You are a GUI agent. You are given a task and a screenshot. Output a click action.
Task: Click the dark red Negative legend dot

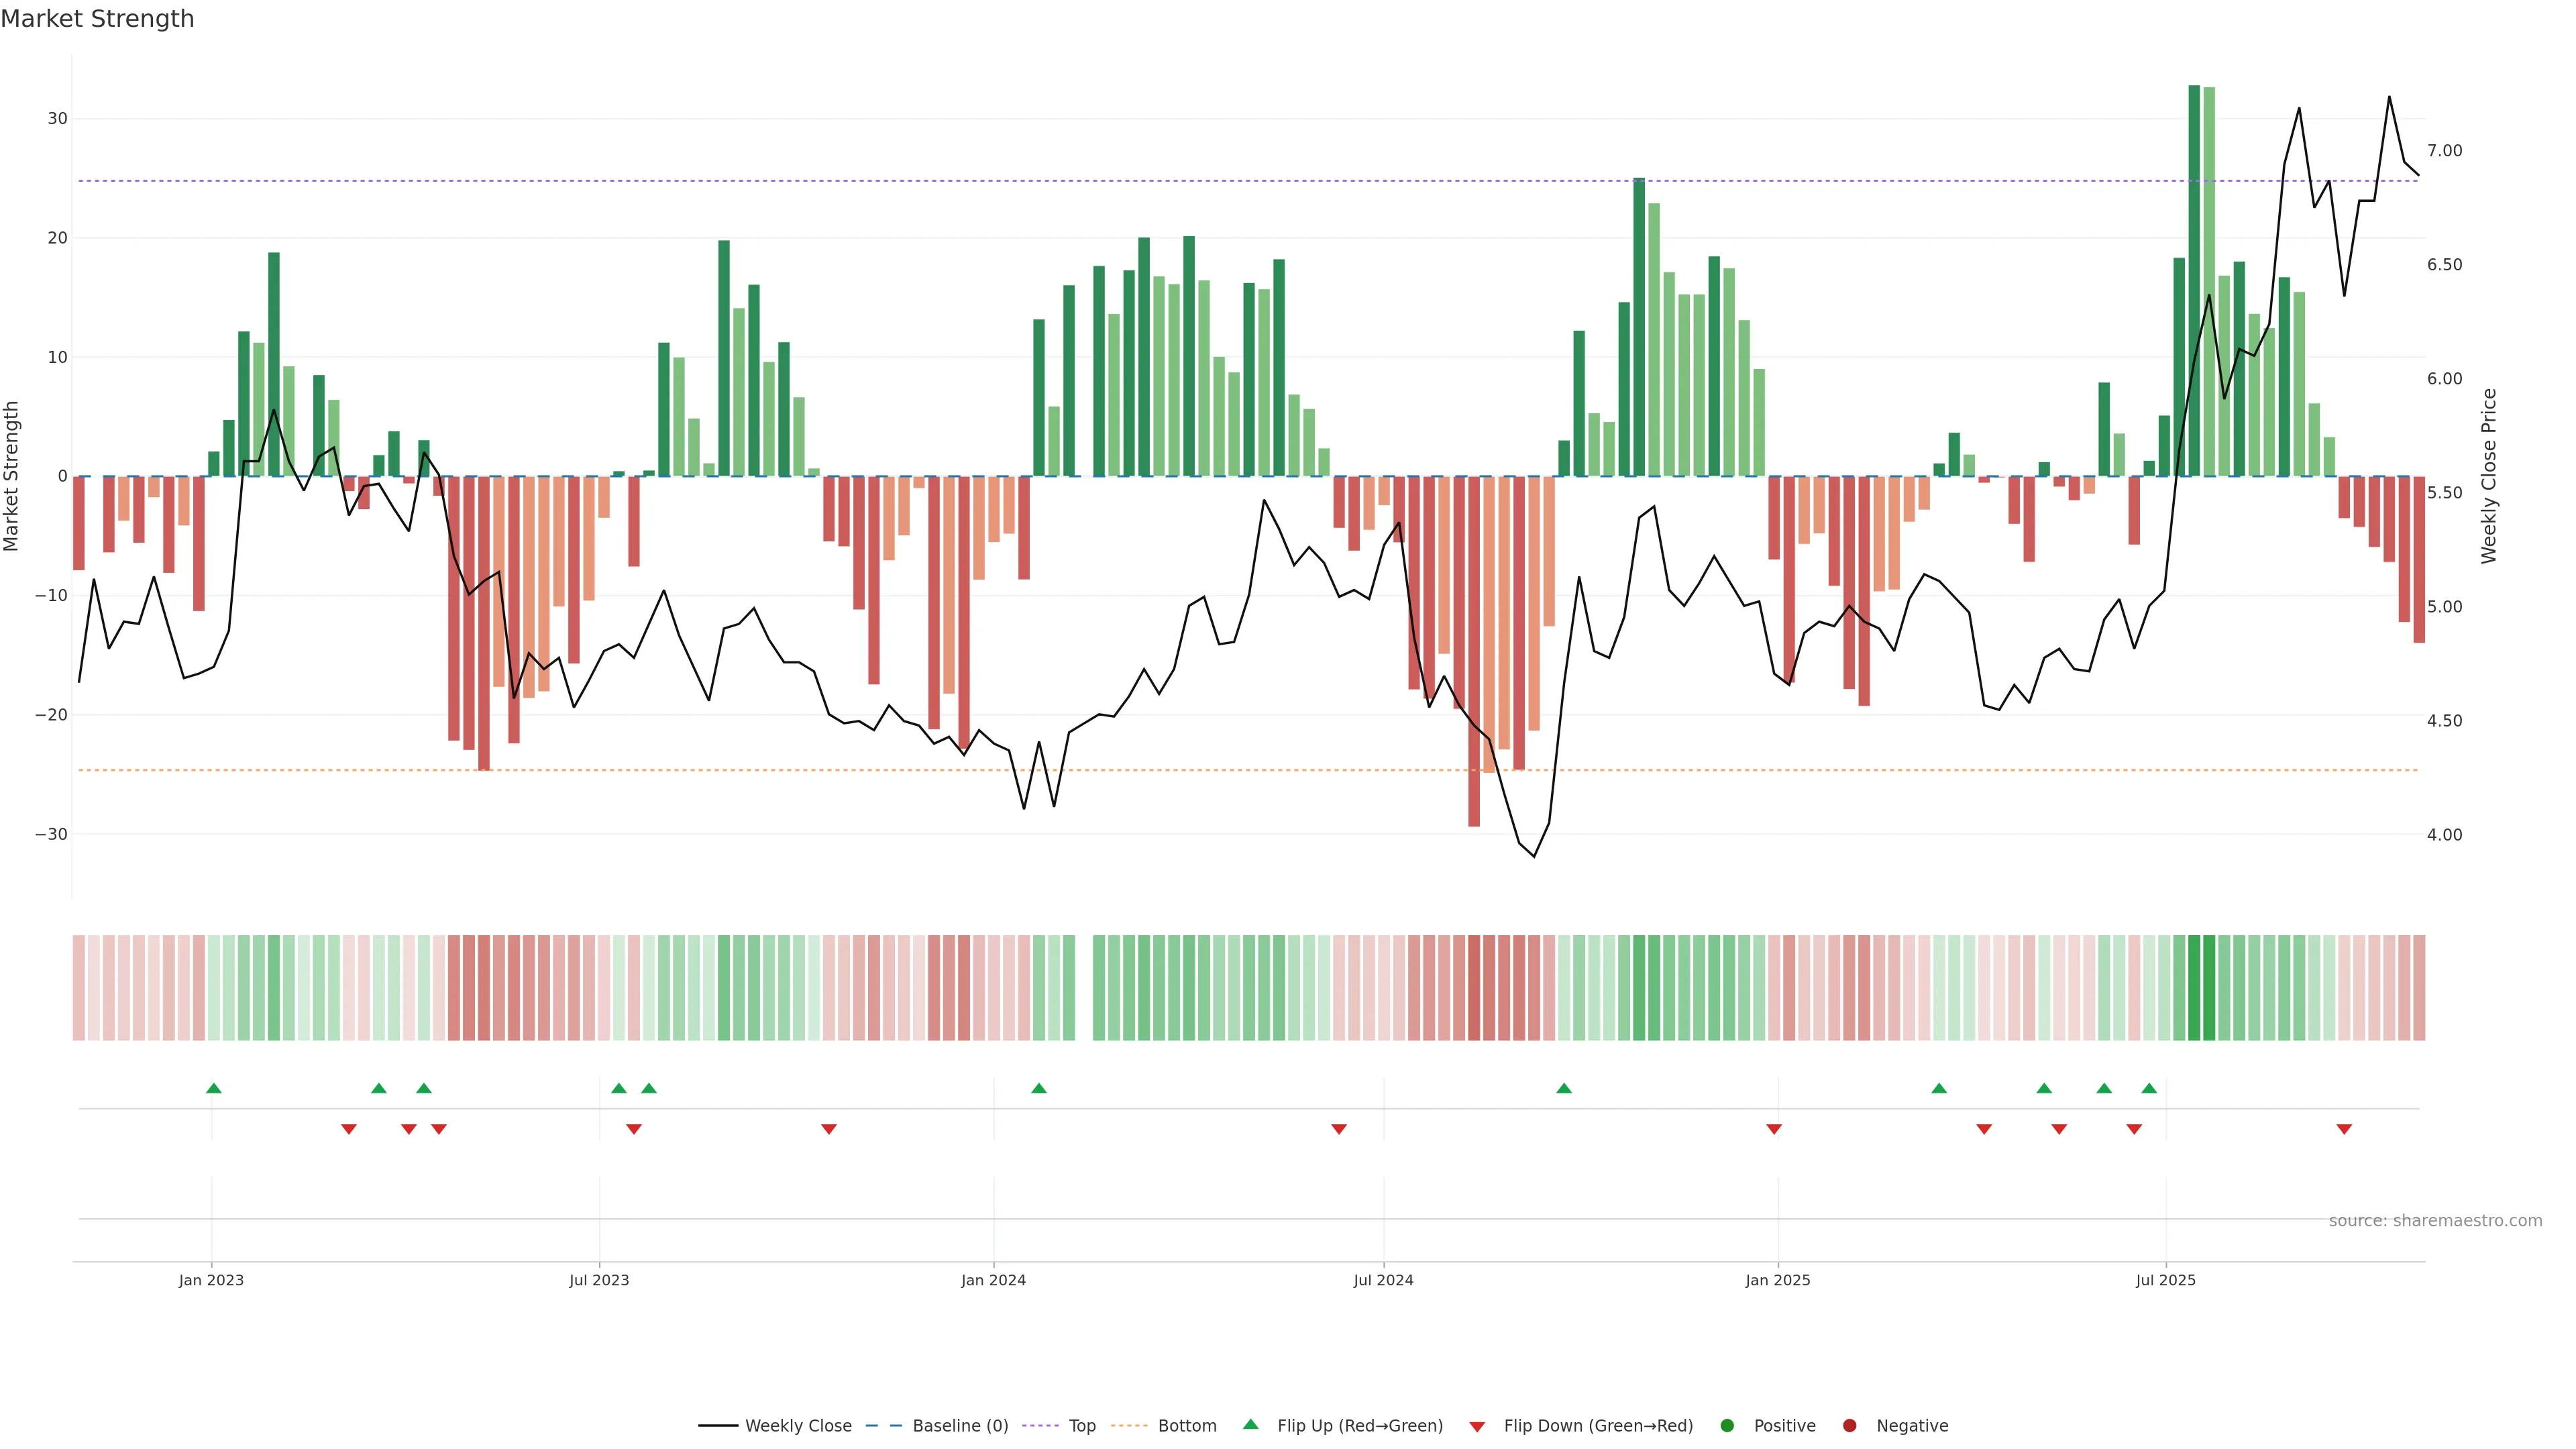1849,1426
